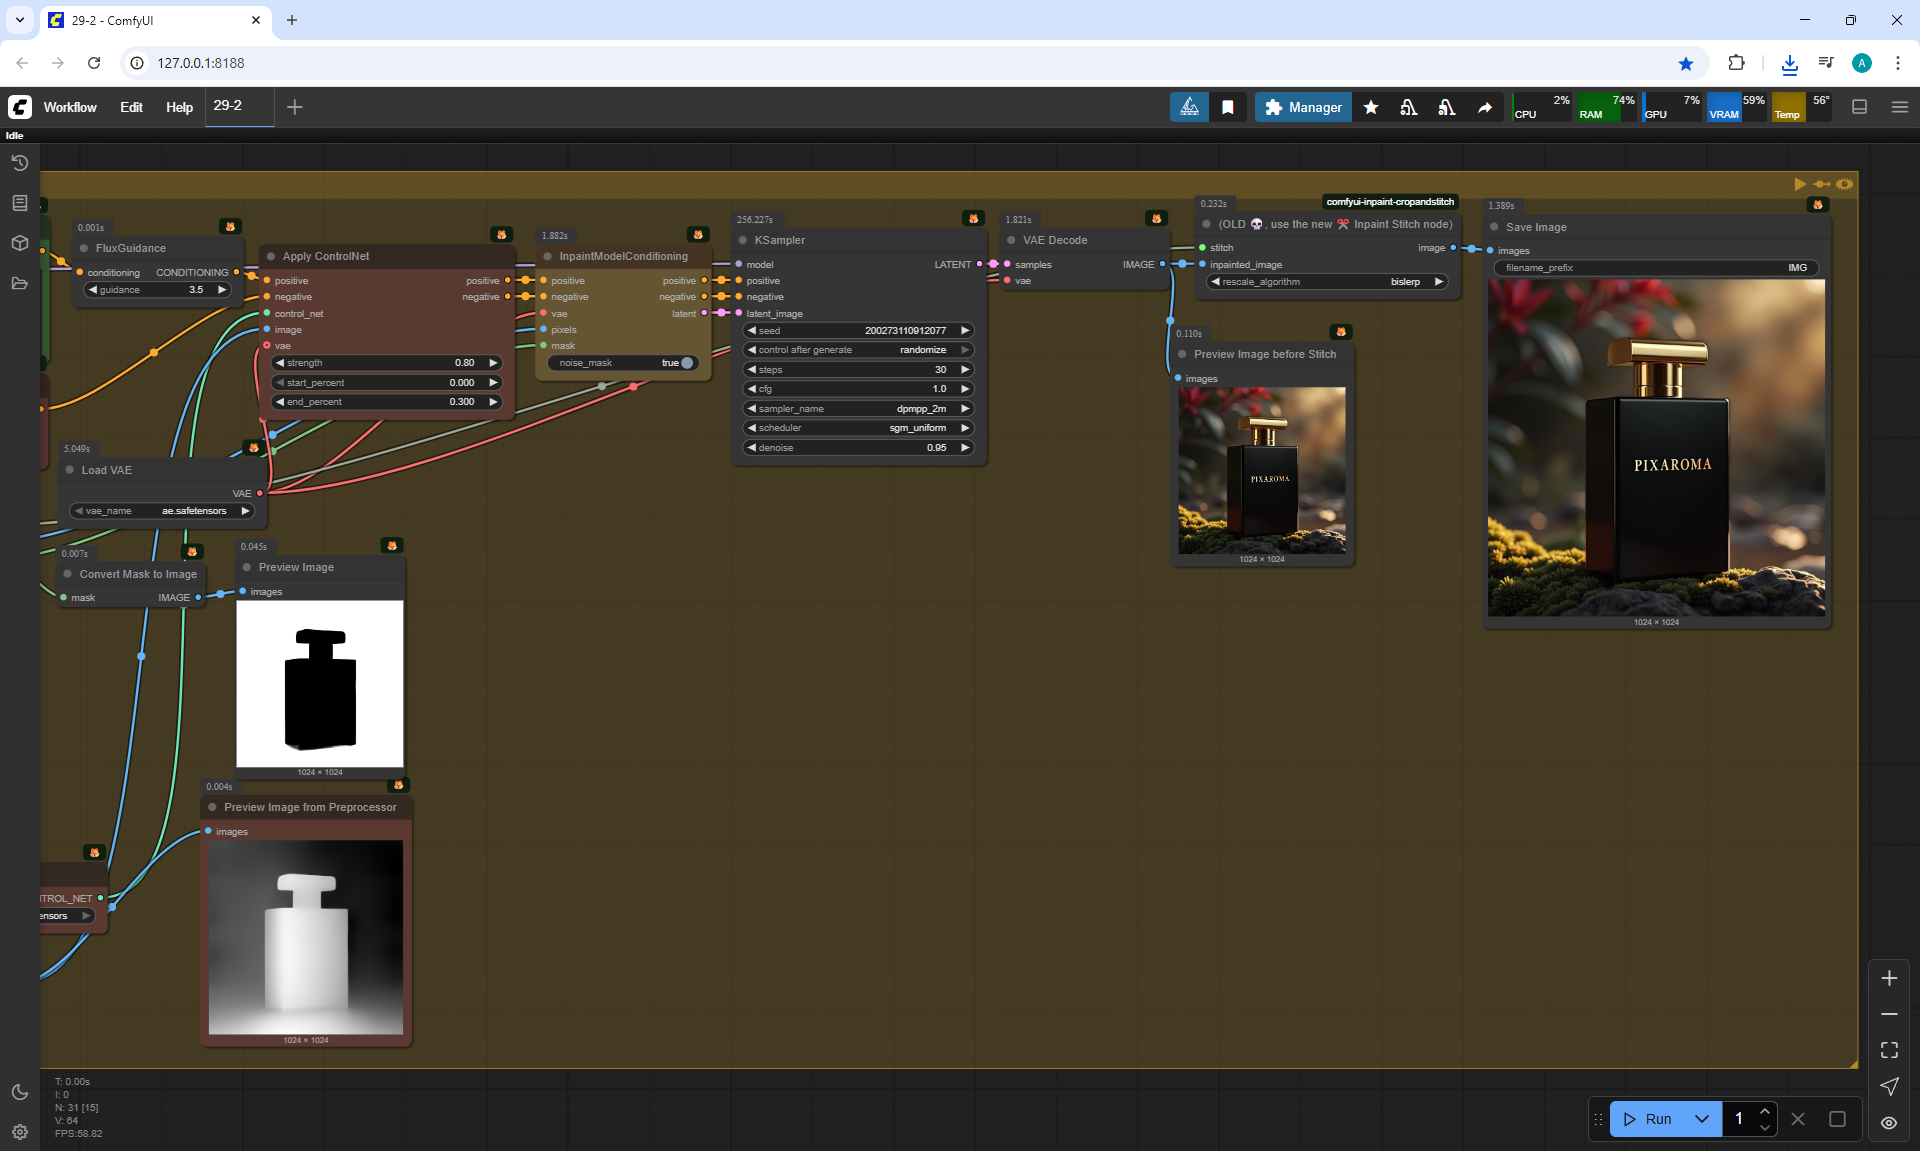Screen dimensions: 1920x1151
Task: Click the share arrow icon in toolbar
Action: coord(1485,107)
